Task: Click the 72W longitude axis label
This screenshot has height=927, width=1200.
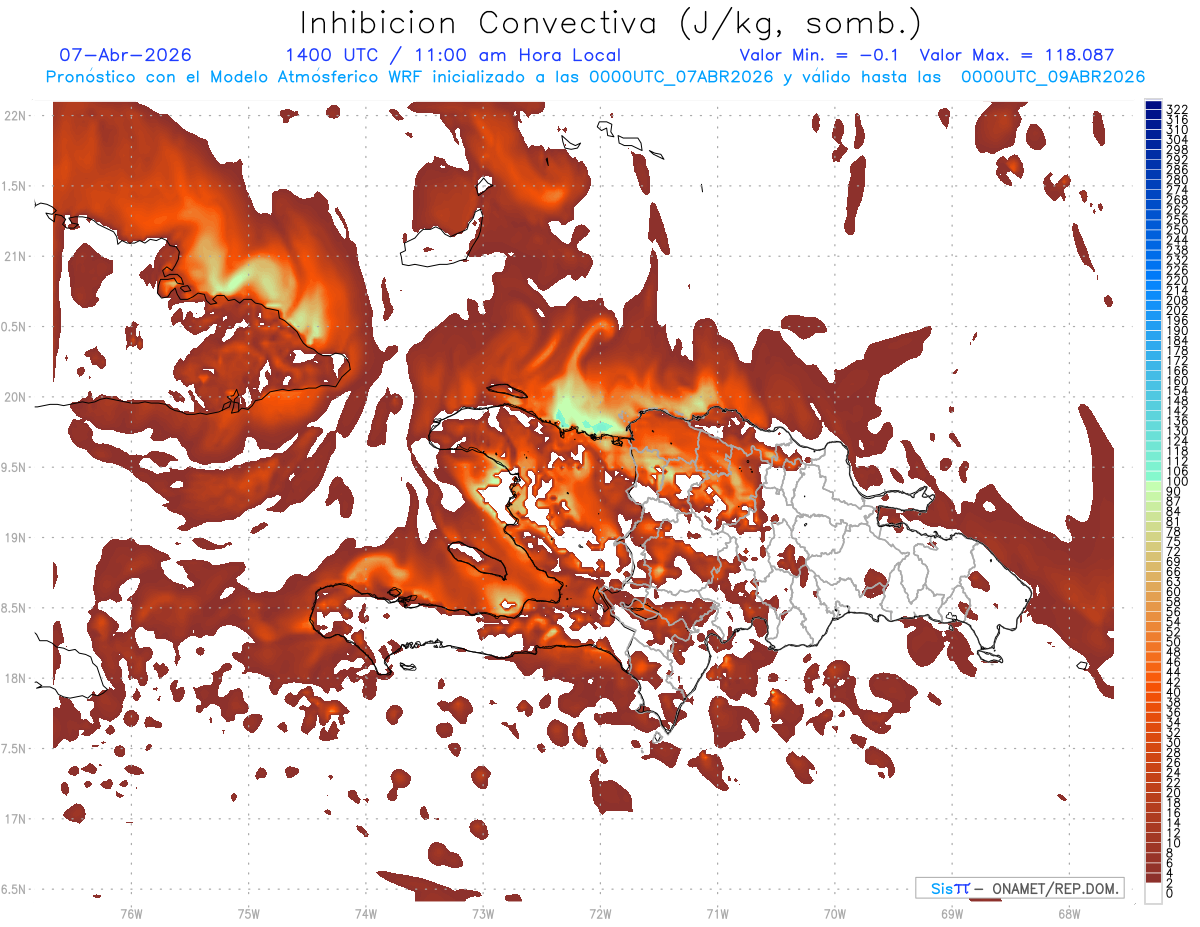Action: [x=600, y=913]
